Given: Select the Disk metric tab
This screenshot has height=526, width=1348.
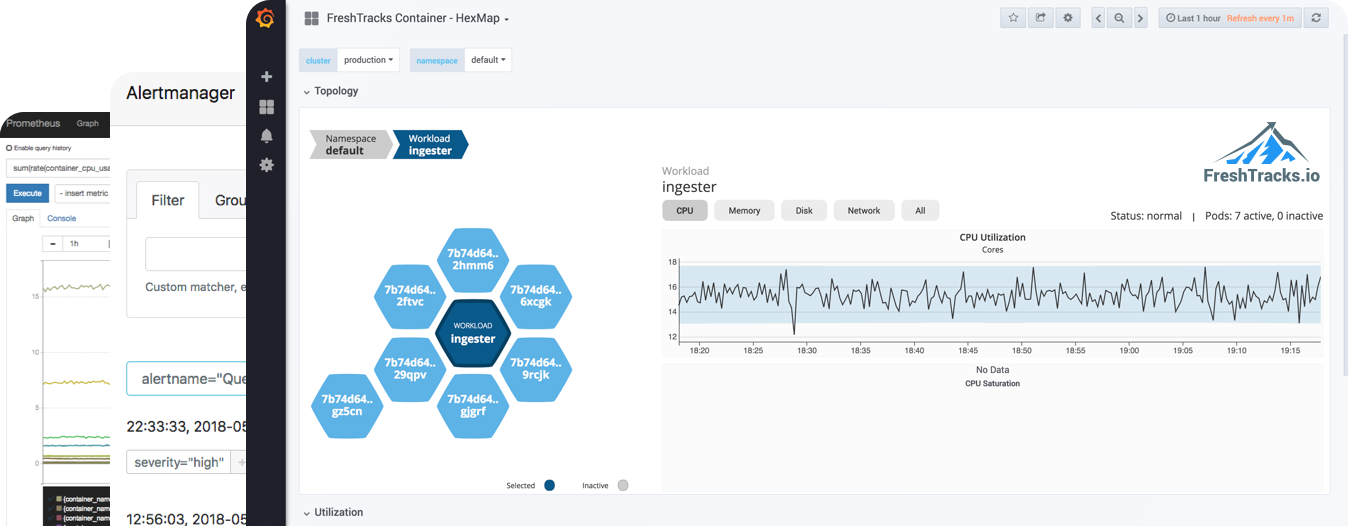Looking at the screenshot, I should click(x=804, y=210).
